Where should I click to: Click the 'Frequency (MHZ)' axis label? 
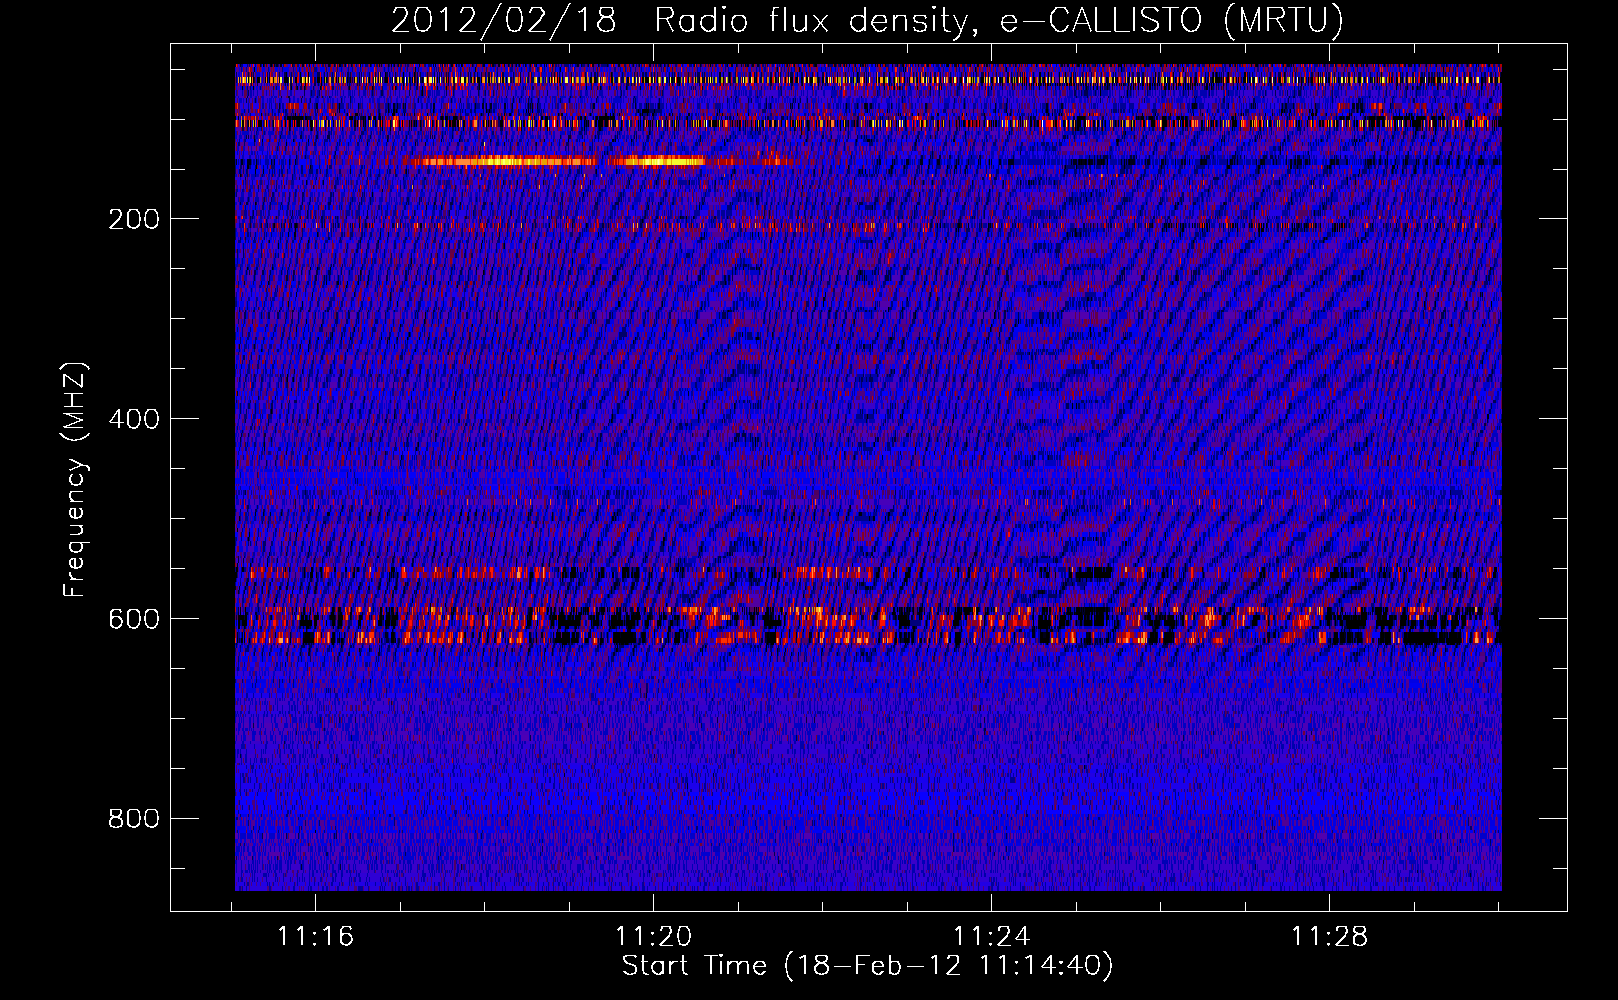point(75,480)
